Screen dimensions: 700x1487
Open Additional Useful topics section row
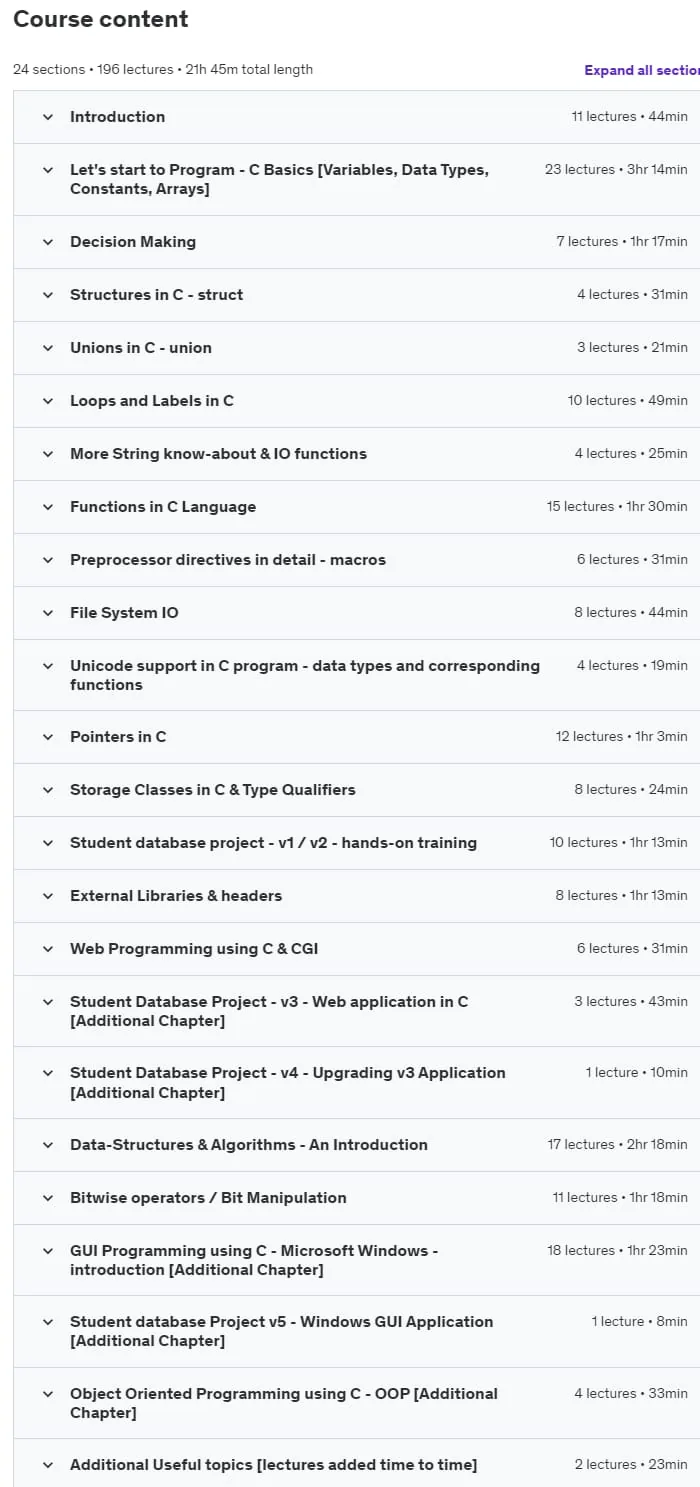(357, 1465)
